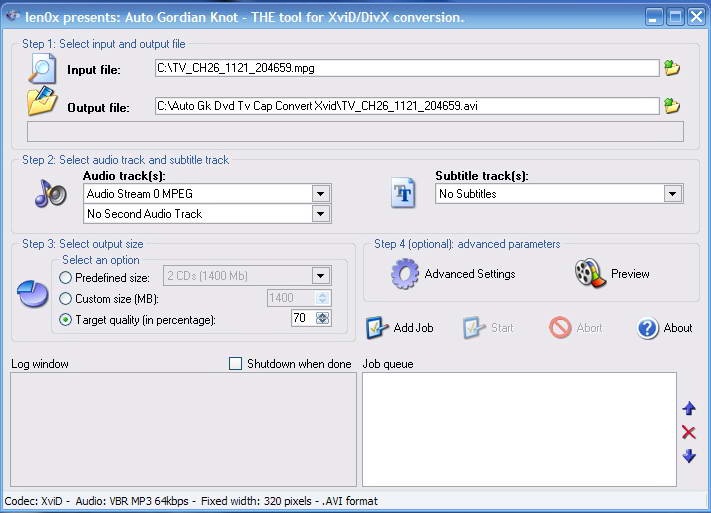The width and height of the screenshot is (711, 513).
Task: Click the progress bar under output file
Action: pyautogui.click(x=355, y=132)
